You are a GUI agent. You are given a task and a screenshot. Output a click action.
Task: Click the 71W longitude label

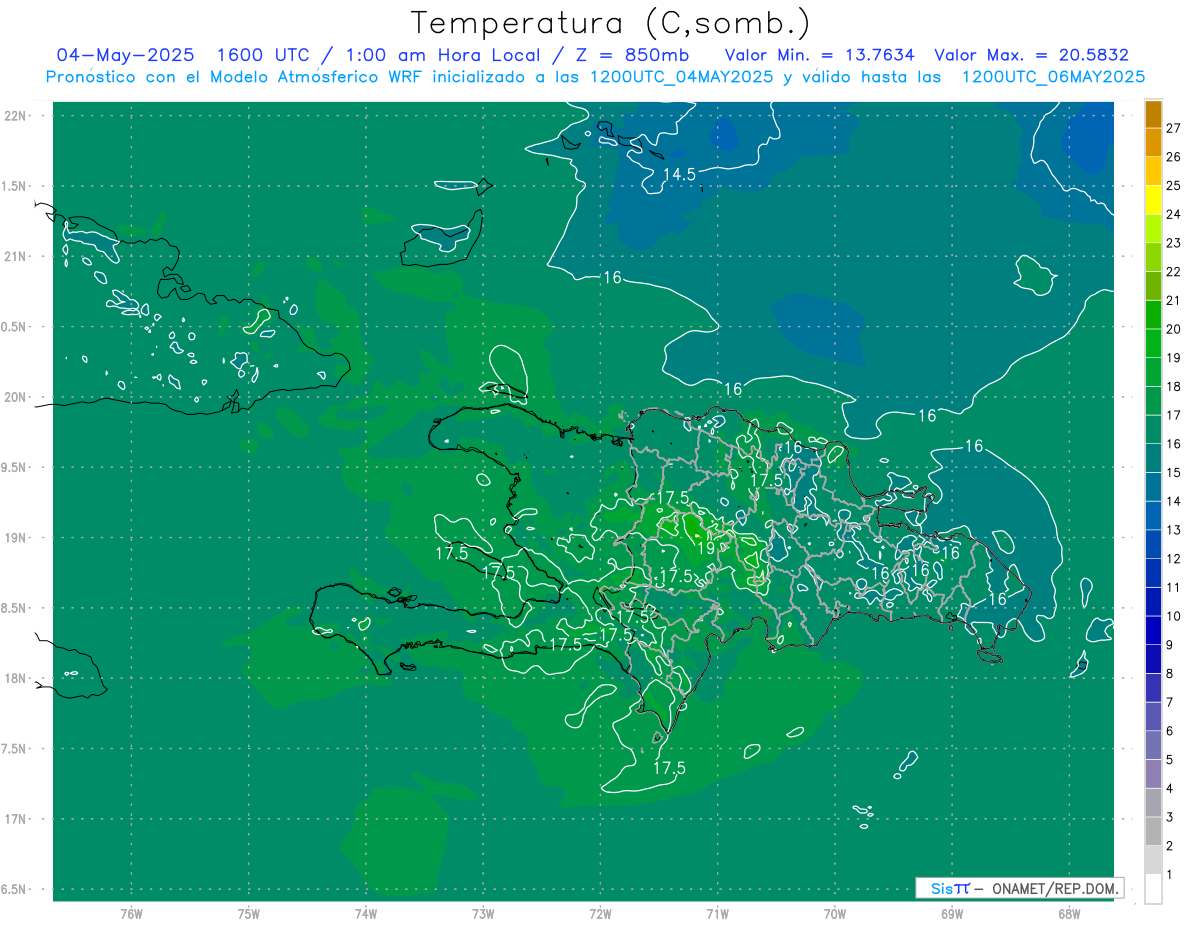(717, 914)
